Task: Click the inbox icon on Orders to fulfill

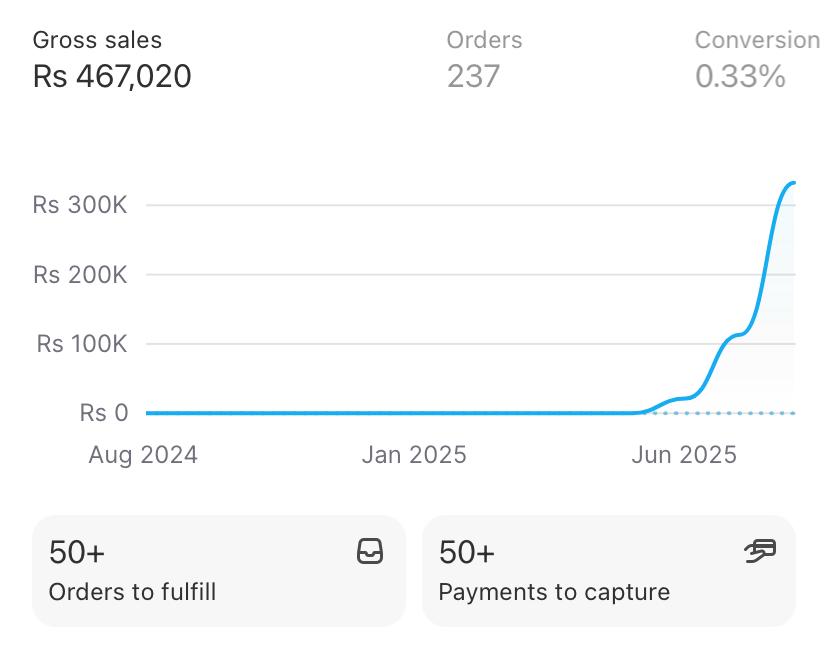Action: tap(370, 551)
